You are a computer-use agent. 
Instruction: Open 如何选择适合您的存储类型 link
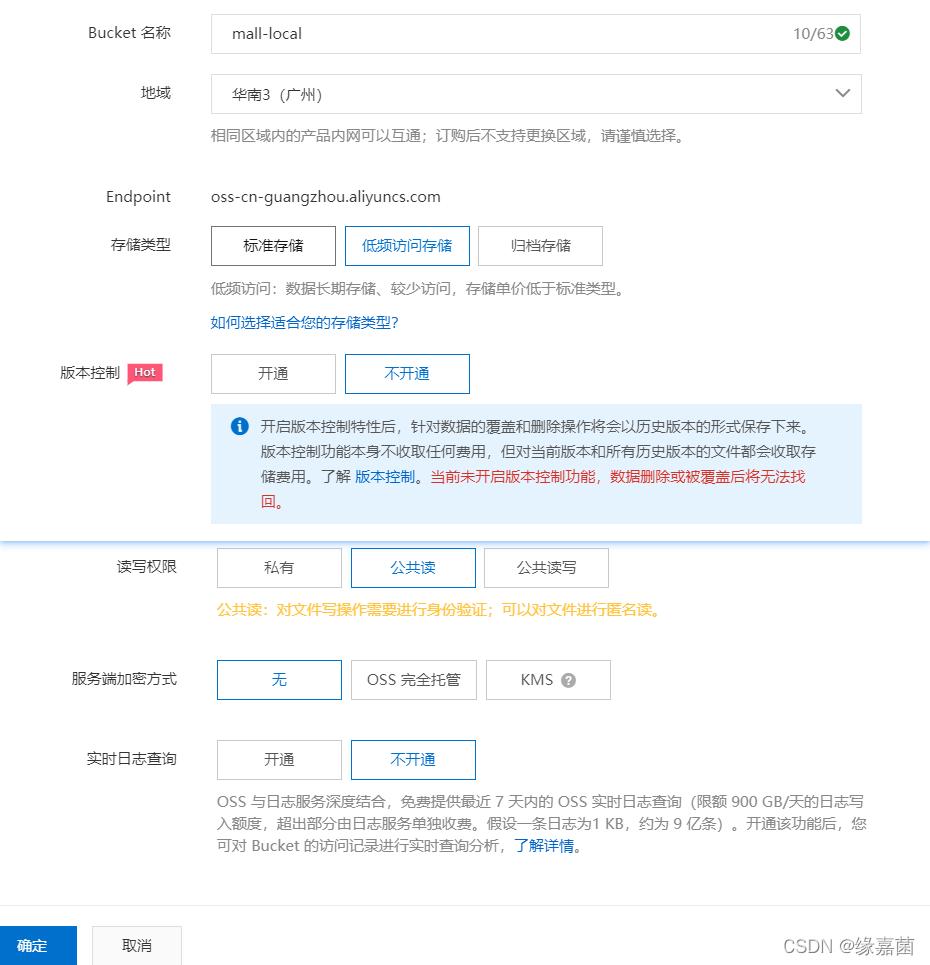point(305,322)
